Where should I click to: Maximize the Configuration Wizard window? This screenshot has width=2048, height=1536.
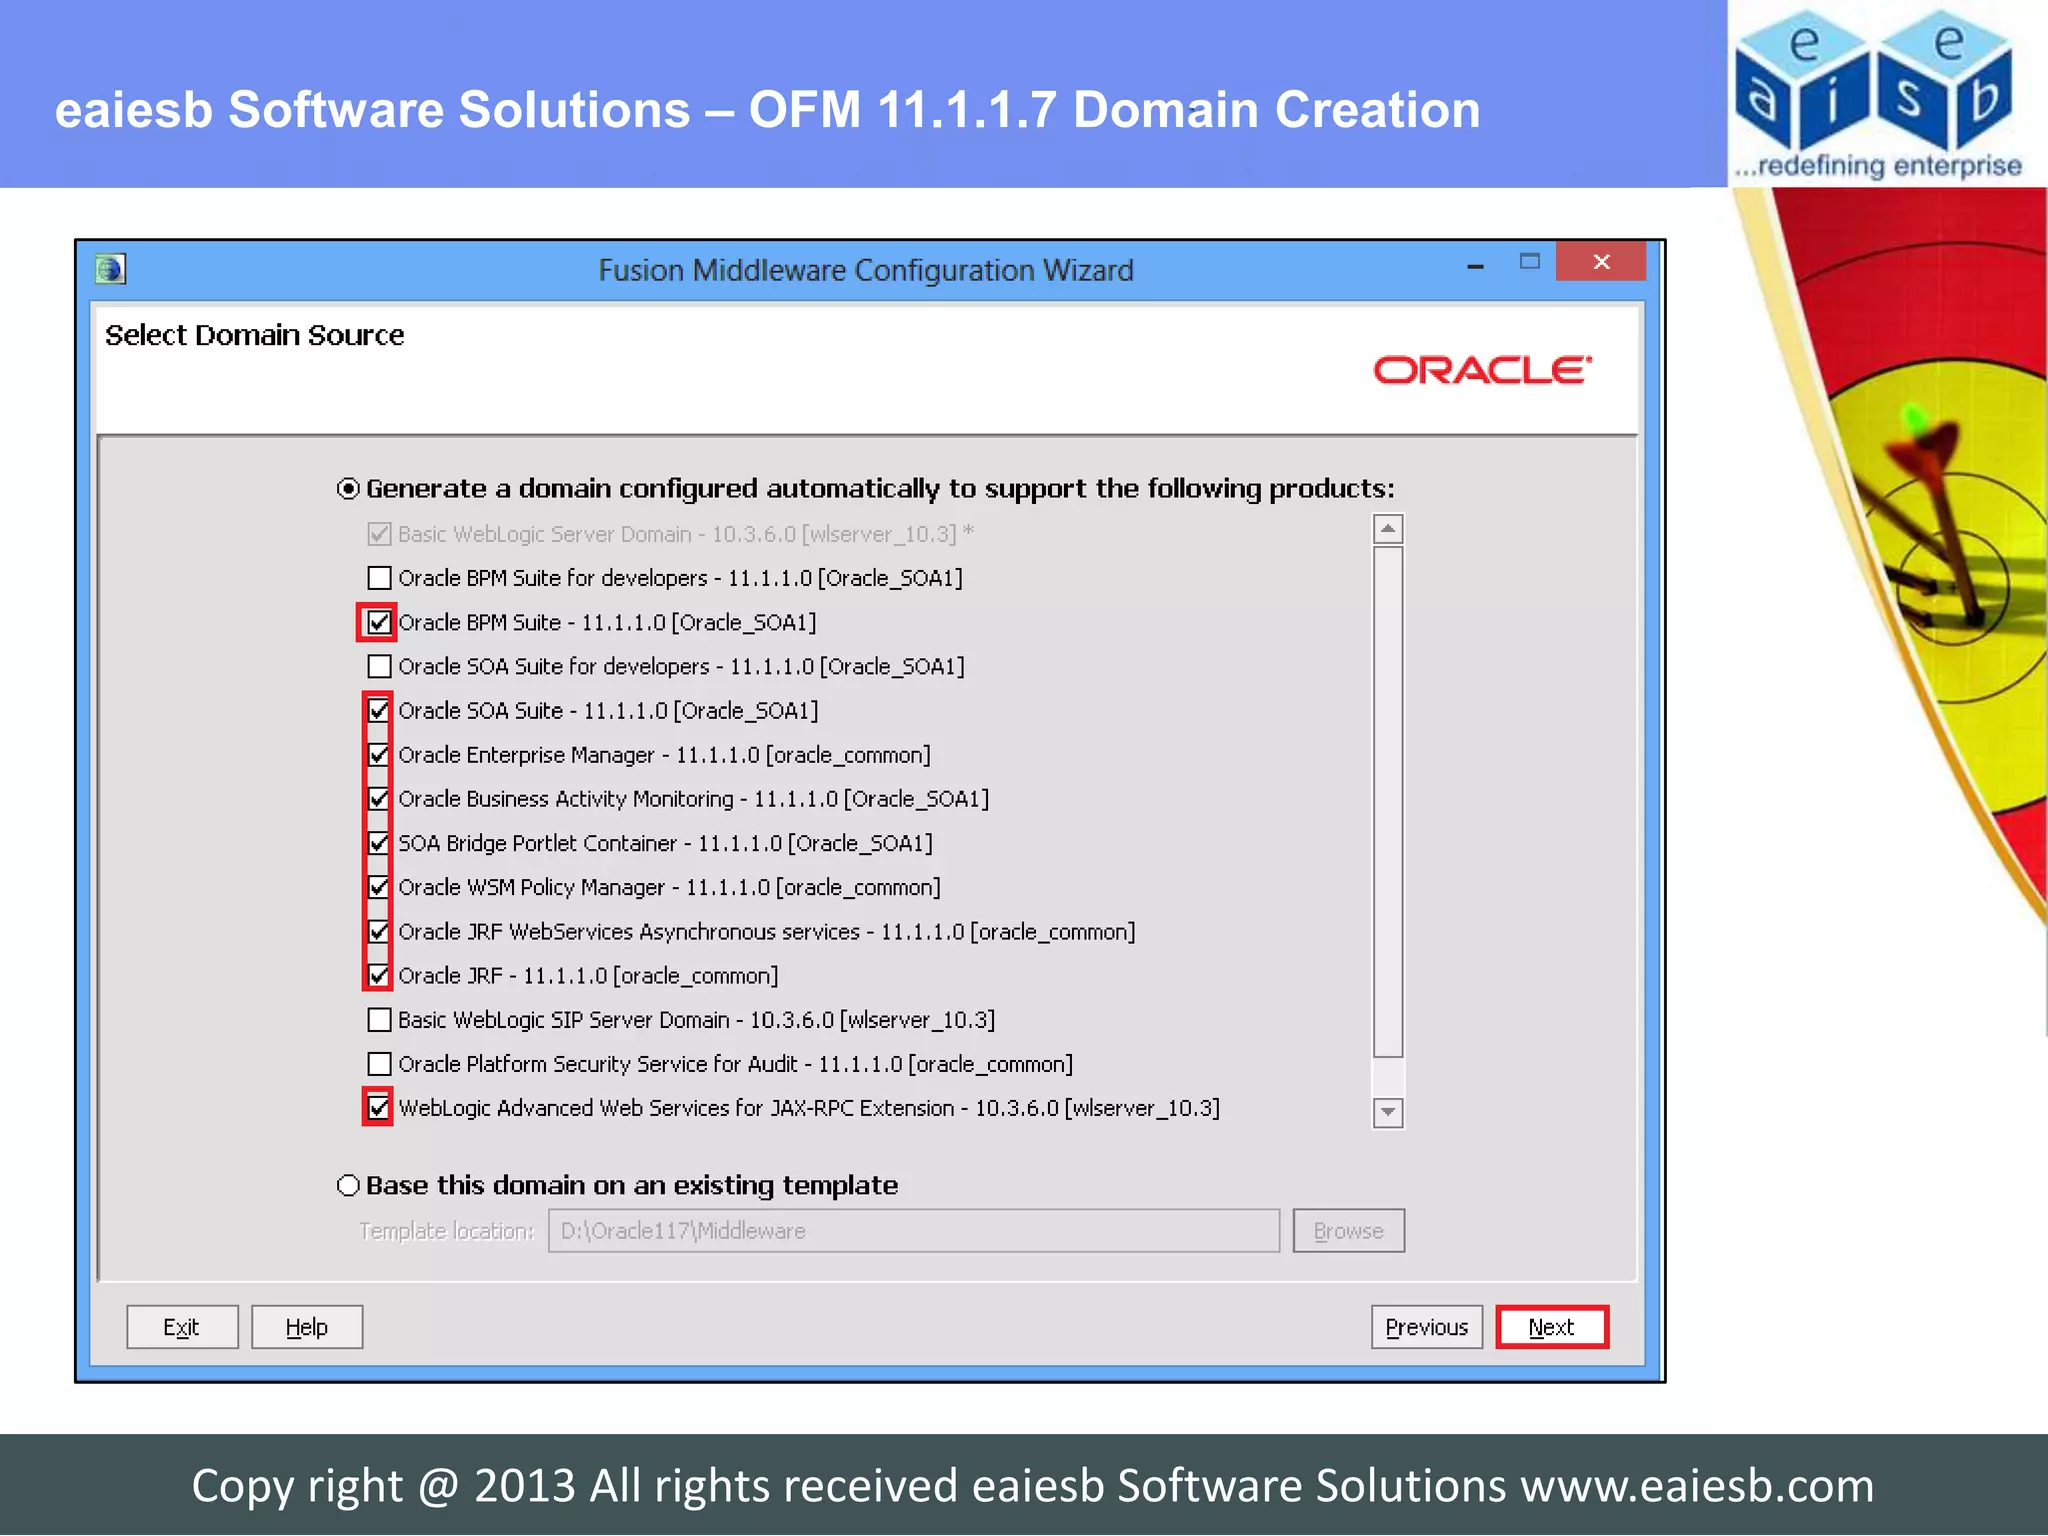pos(1529,262)
